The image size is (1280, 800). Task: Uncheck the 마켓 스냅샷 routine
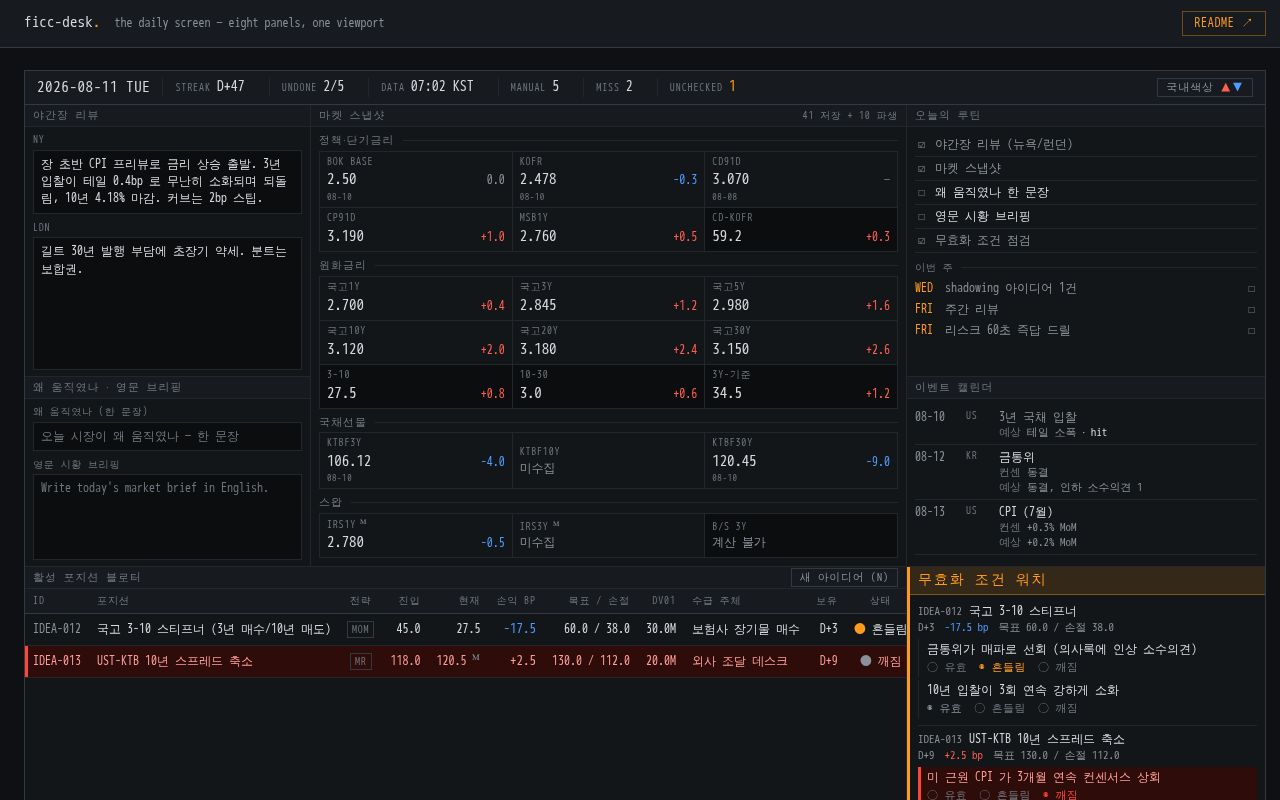(x=921, y=168)
